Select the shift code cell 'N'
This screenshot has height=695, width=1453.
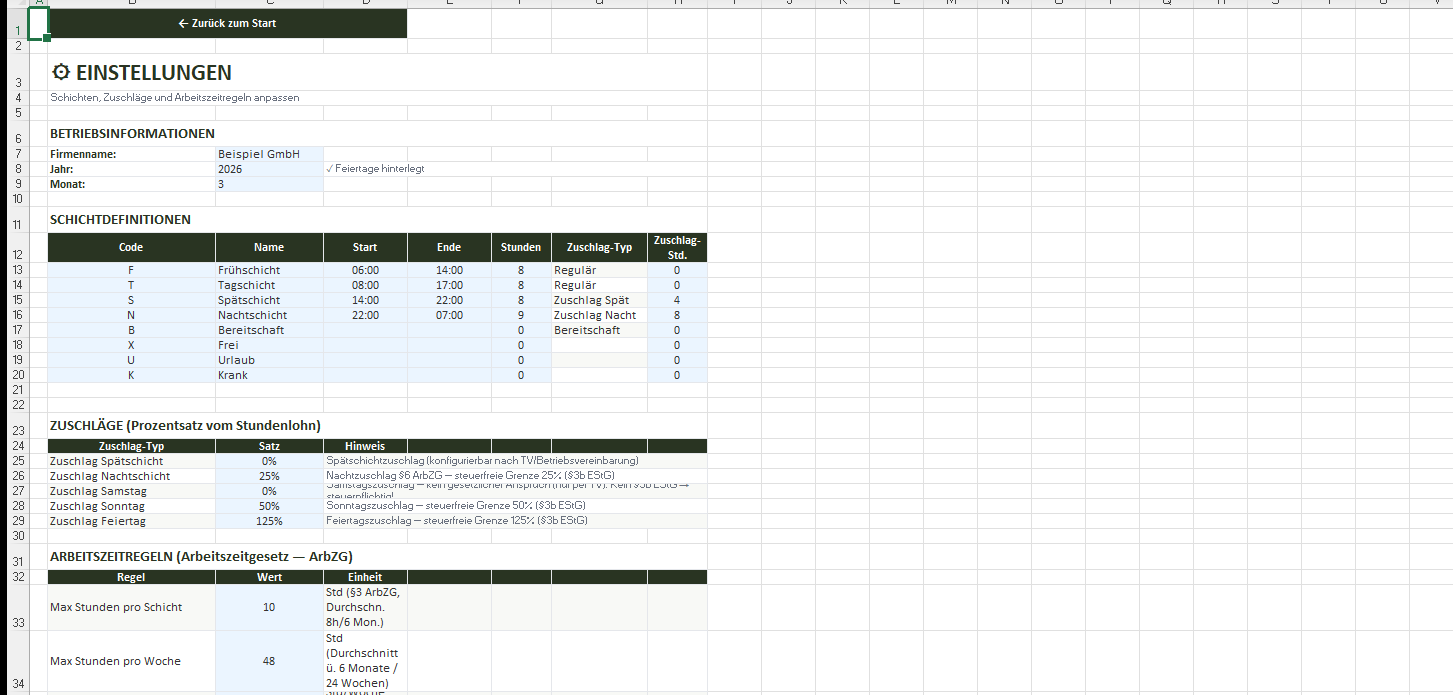(131, 315)
